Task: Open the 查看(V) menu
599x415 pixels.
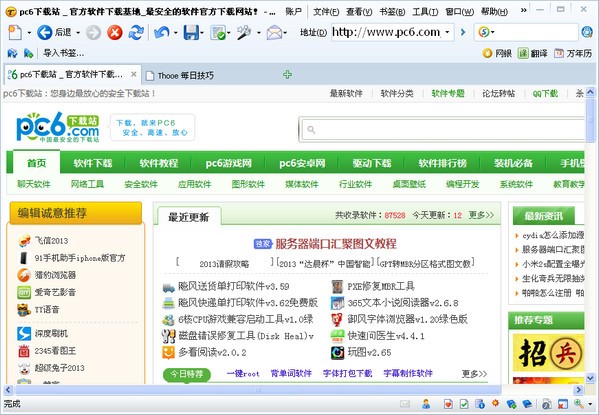Action: 359,12
